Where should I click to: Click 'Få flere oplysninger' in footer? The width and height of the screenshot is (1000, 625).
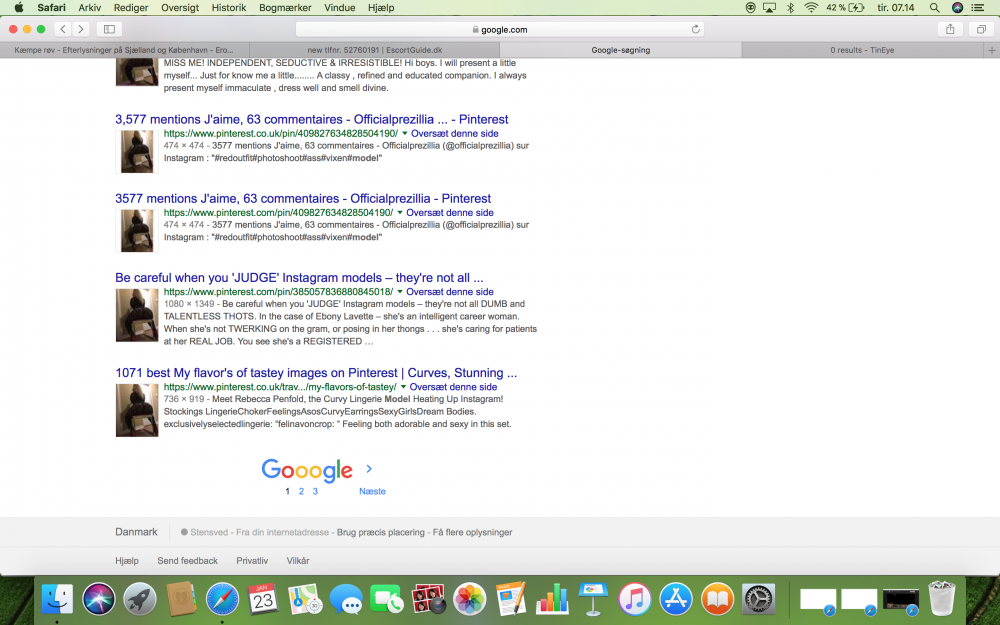(472, 532)
